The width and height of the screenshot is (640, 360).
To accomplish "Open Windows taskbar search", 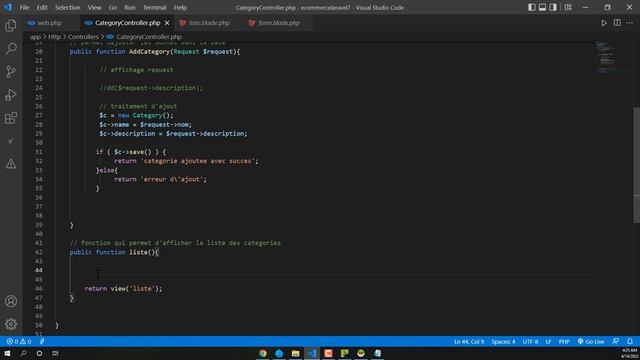I will [23, 353].
